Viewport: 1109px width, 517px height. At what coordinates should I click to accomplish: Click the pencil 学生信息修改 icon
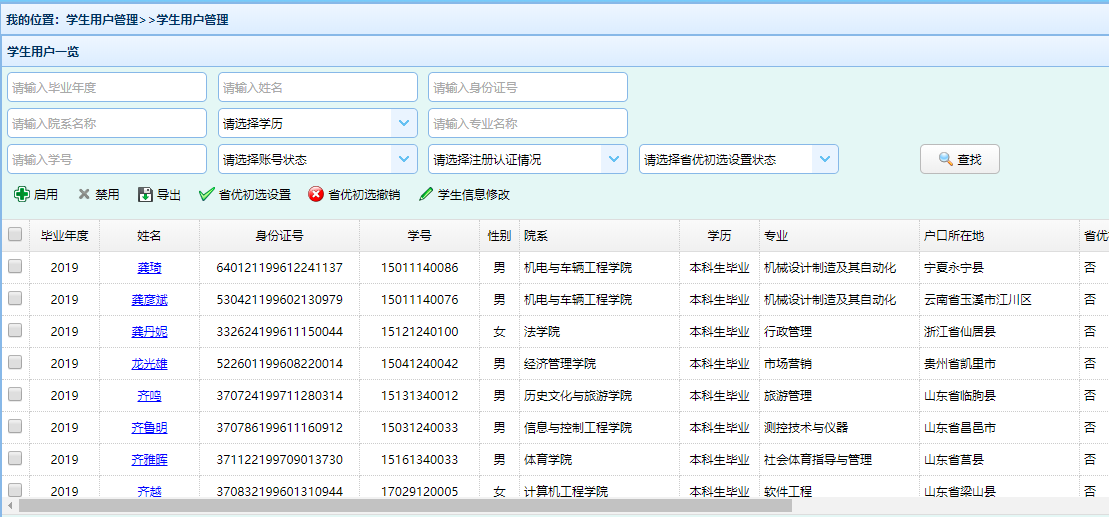(x=426, y=195)
